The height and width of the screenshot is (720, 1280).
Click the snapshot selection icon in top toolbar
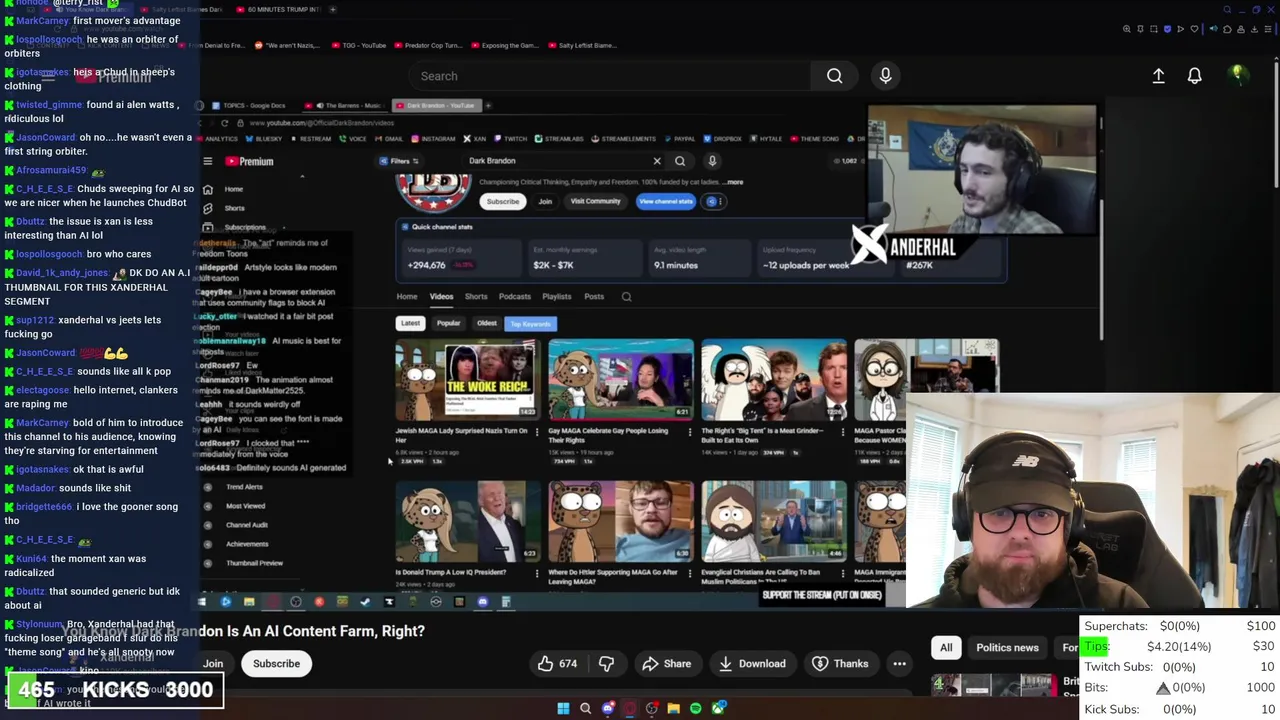point(1153,29)
